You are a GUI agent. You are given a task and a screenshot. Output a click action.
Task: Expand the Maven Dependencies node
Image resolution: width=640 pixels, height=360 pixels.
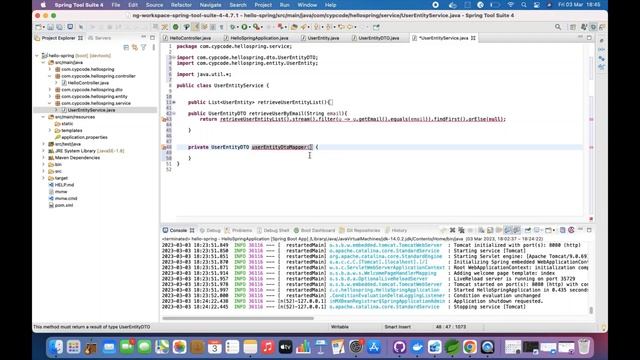(x=44, y=158)
